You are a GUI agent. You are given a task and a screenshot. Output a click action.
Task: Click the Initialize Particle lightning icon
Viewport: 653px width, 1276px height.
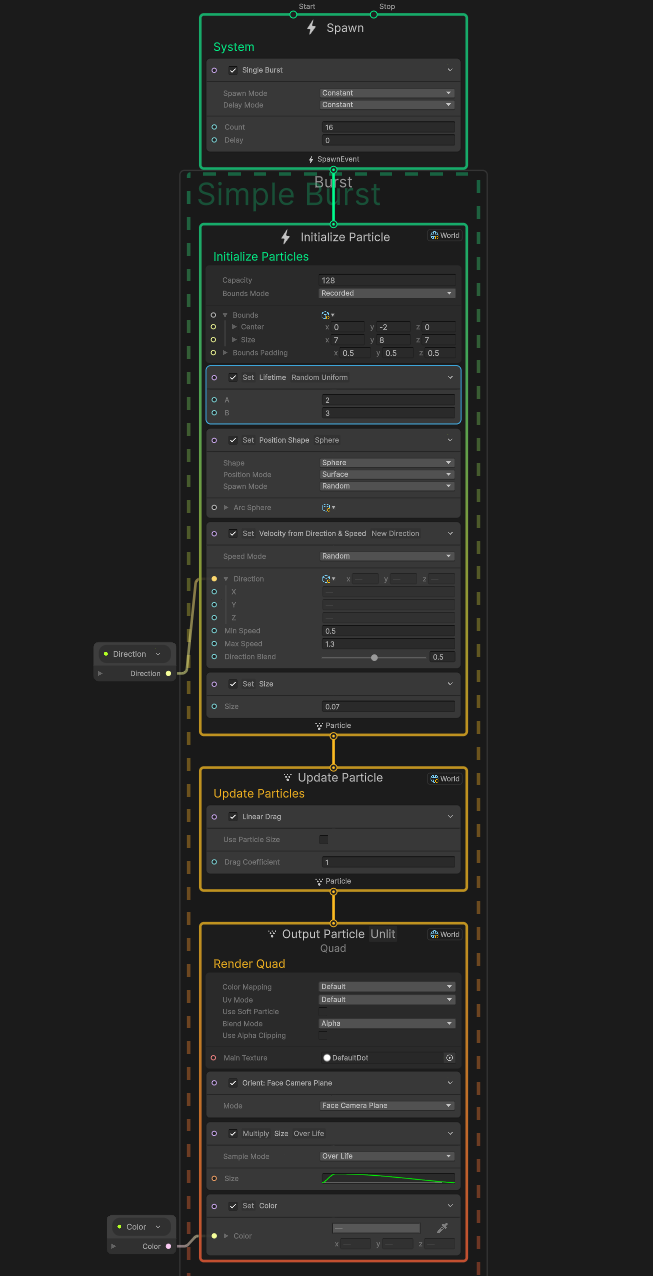point(285,237)
